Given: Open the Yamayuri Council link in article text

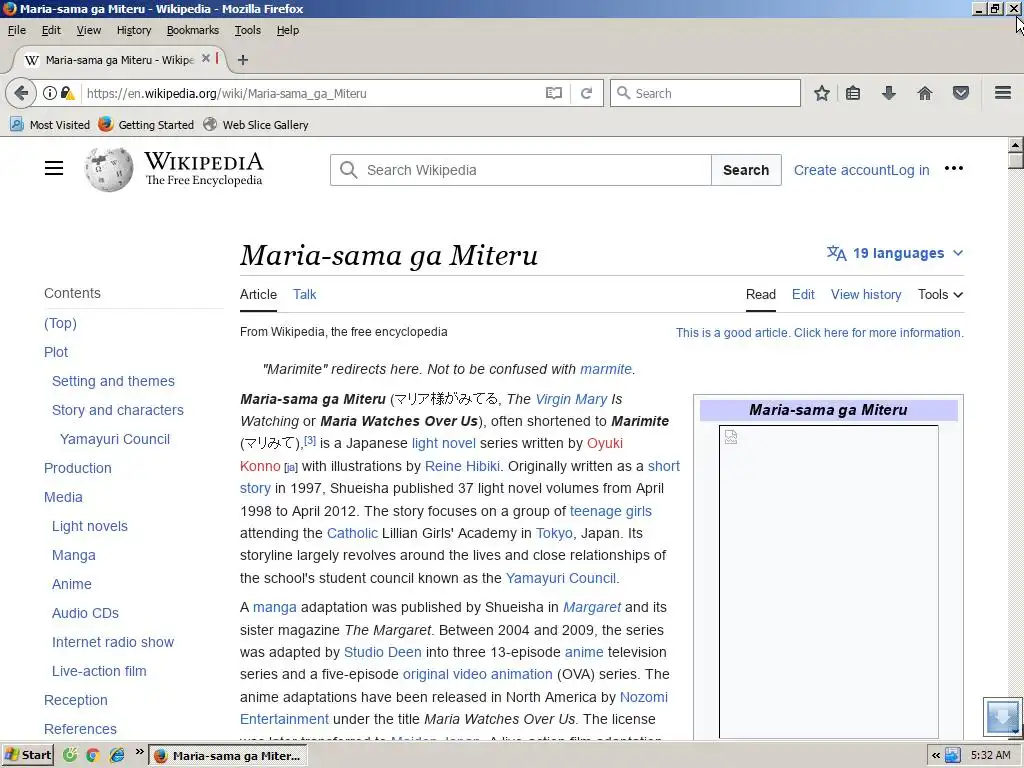Looking at the screenshot, I should click(x=560, y=578).
